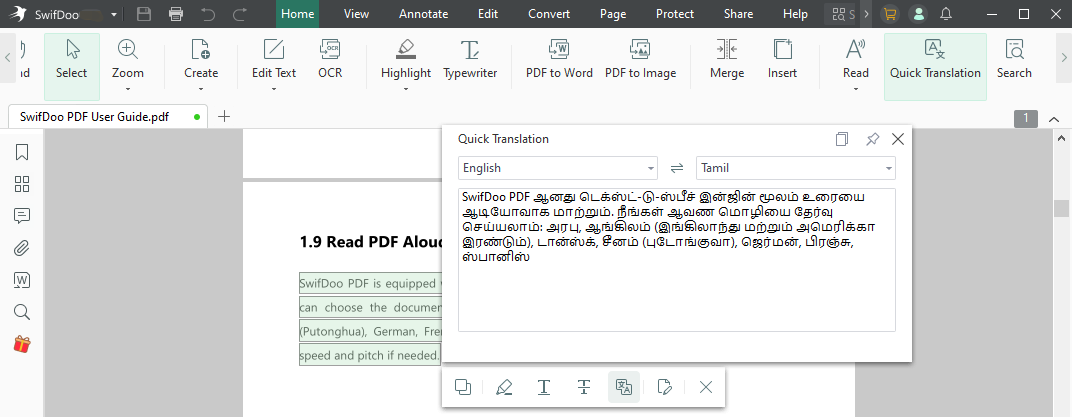Open the notifications bell icon
Screen dimensions: 1072x417
(946, 14)
